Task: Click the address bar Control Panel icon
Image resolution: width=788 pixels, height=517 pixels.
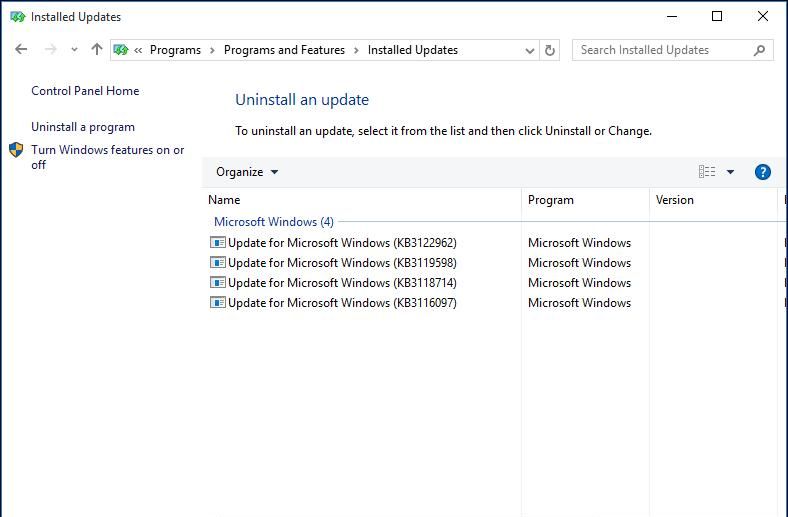Action: [121, 50]
